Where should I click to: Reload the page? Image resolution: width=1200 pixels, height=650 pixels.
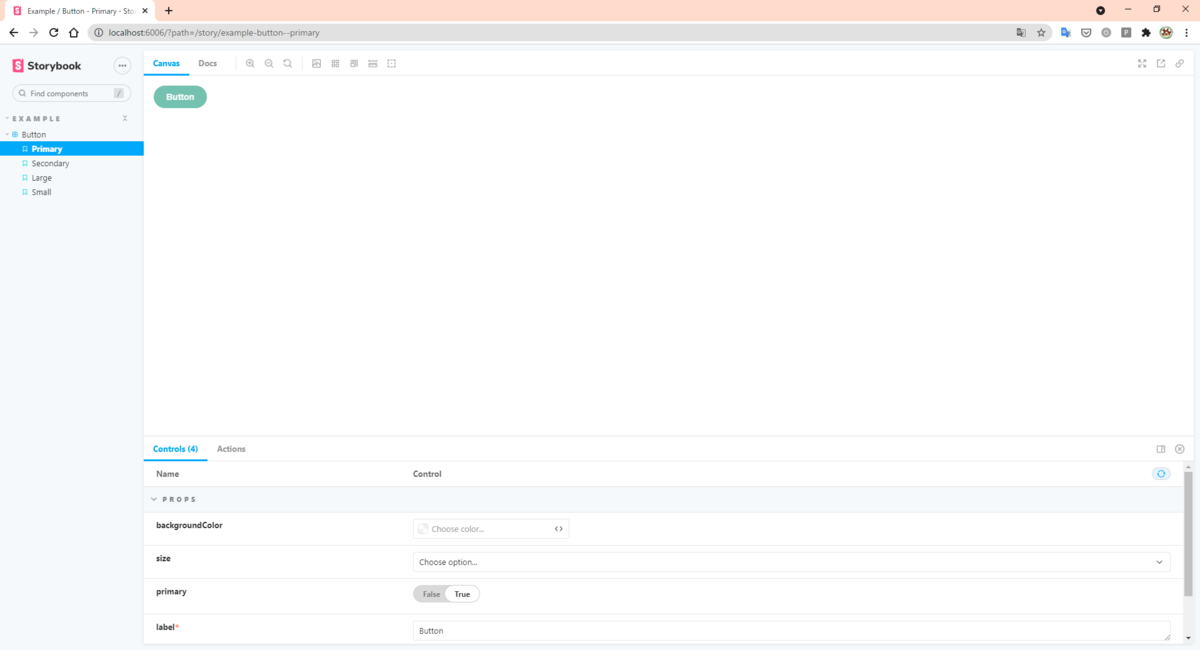(54, 32)
